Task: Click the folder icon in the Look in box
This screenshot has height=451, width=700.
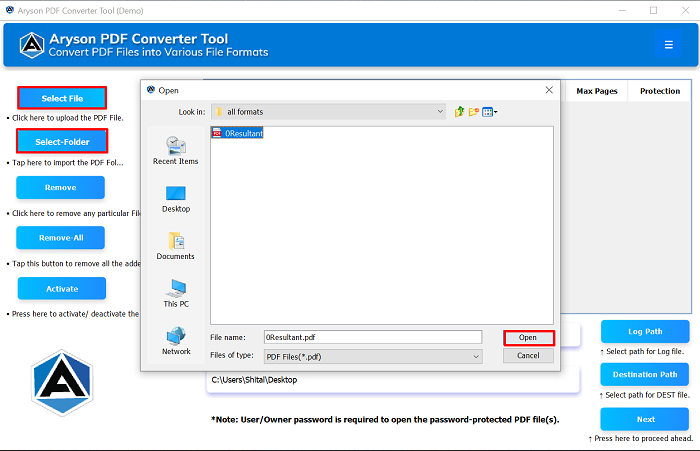Action: [x=219, y=112]
